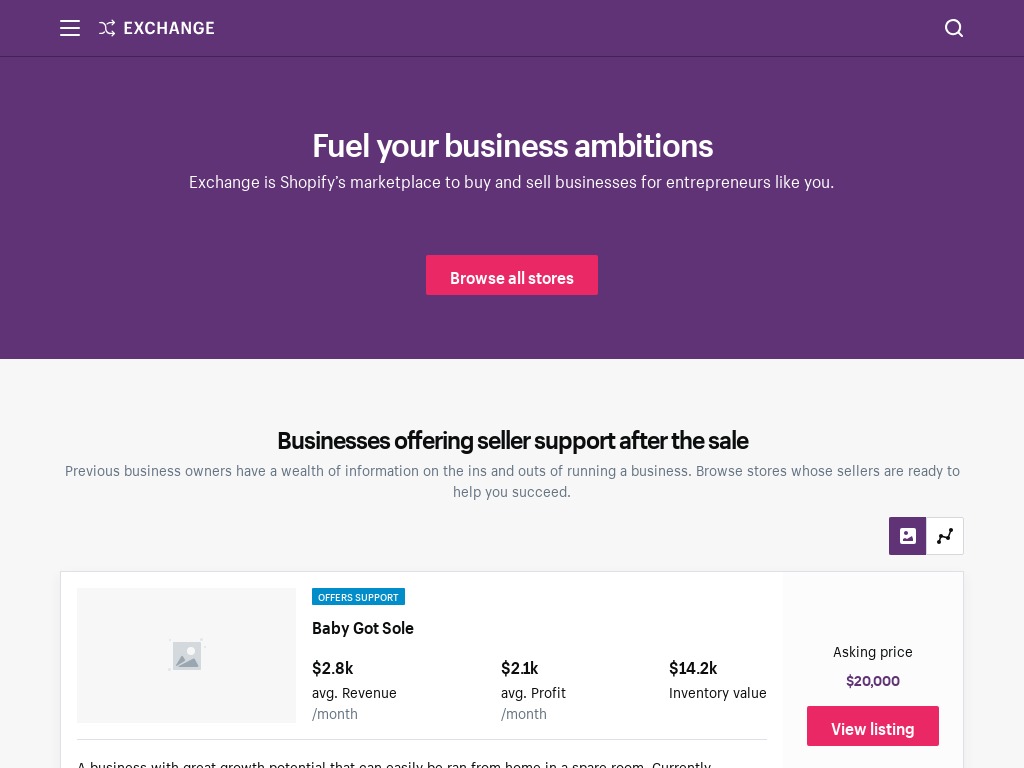
Task: Click the View listing button
Action: (872, 726)
